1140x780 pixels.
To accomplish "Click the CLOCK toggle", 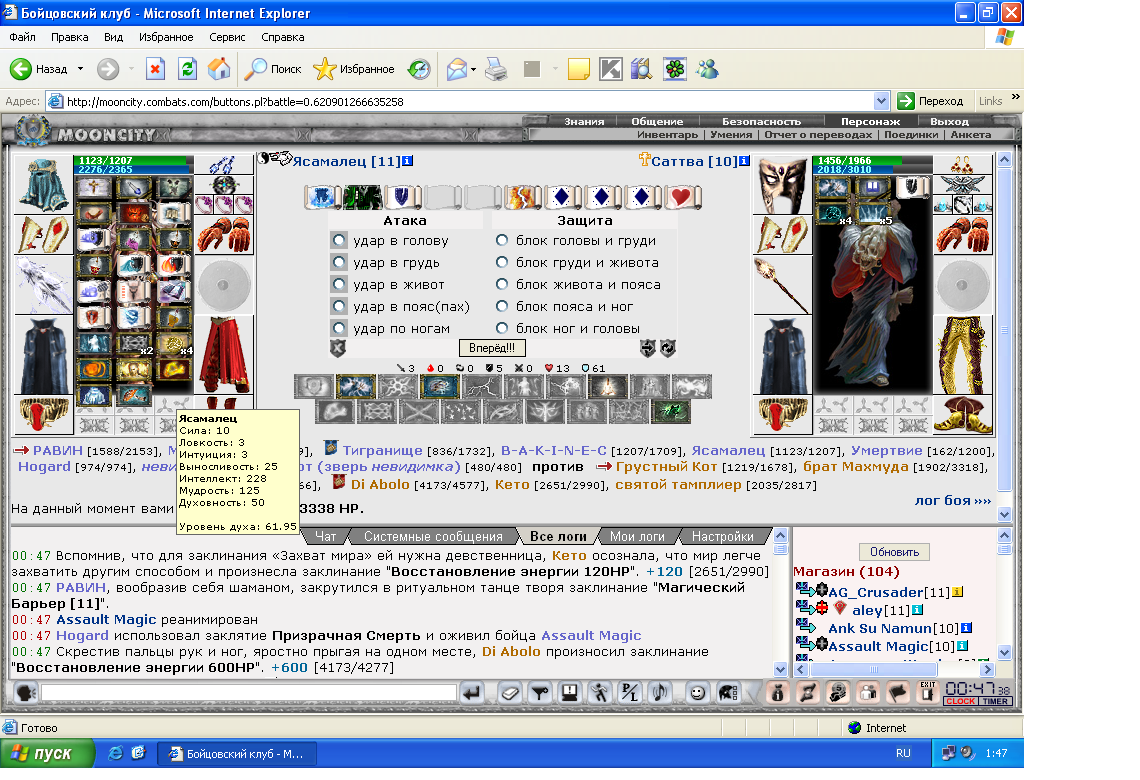I will pyautogui.click(x=960, y=701).
